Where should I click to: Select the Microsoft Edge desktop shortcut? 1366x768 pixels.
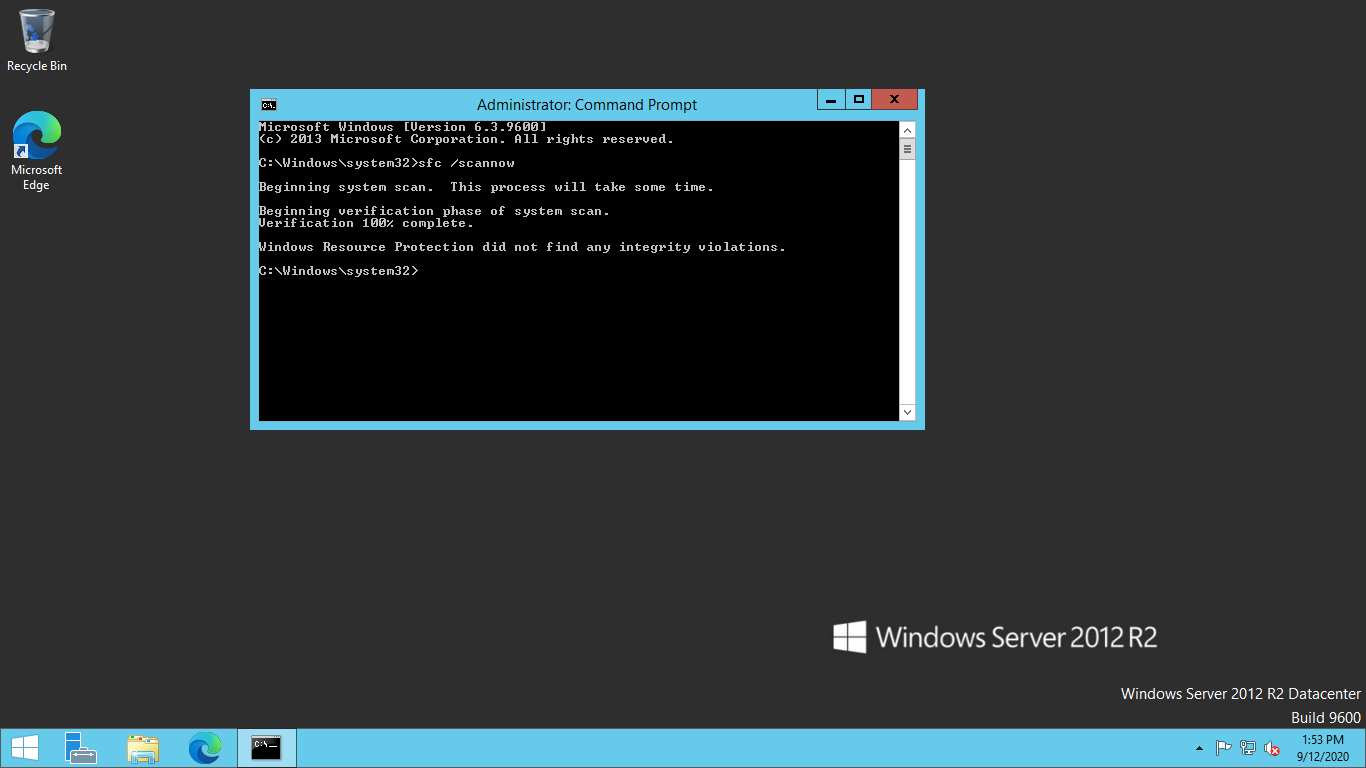coord(37,150)
